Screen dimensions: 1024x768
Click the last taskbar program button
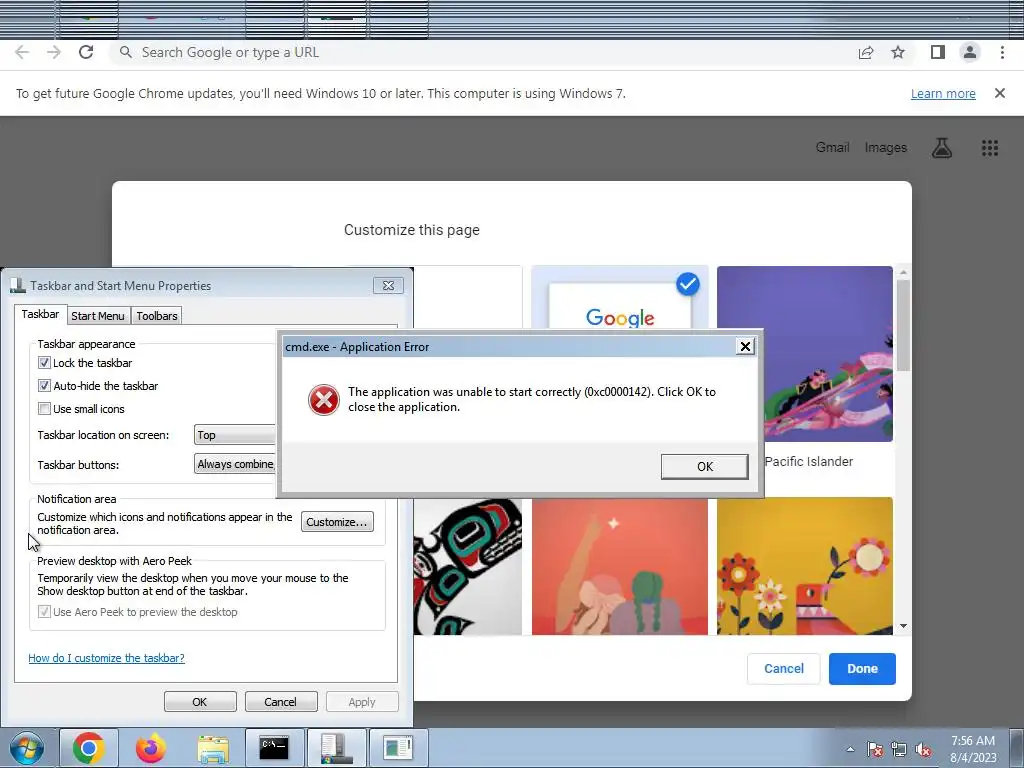[398, 748]
